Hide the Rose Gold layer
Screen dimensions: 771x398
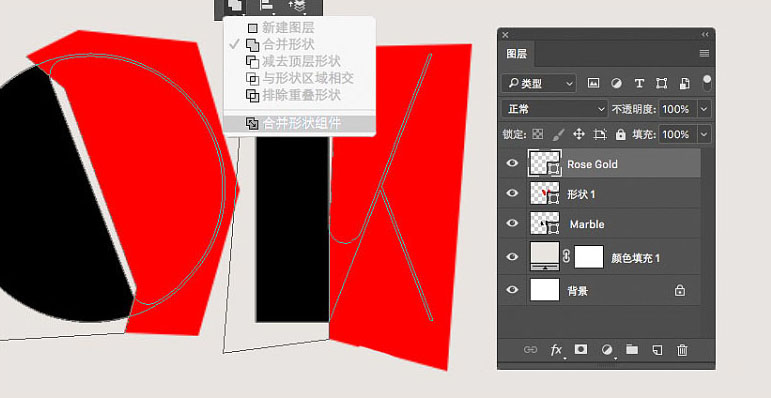(512, 163)
